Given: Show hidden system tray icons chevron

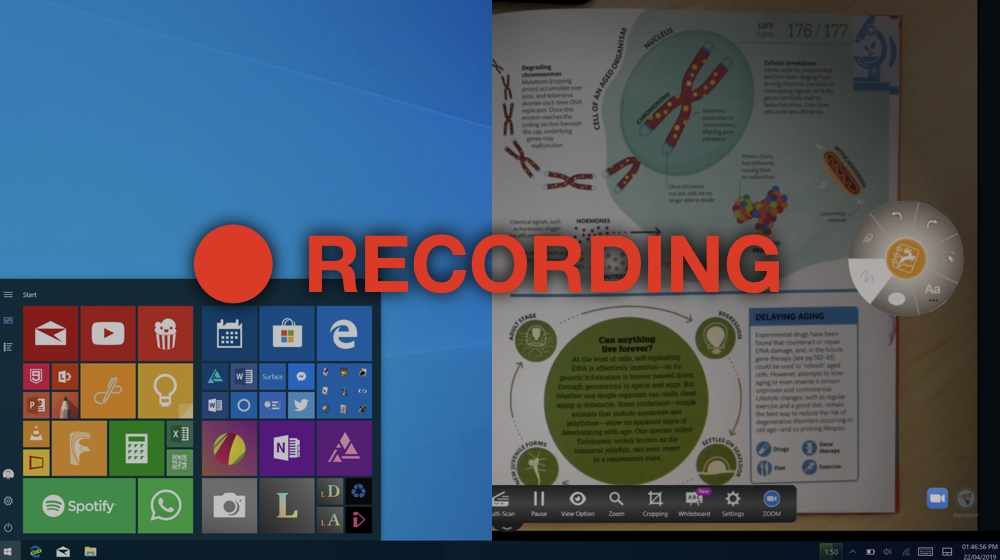Looking at the screenshot, I should point(852,552).
